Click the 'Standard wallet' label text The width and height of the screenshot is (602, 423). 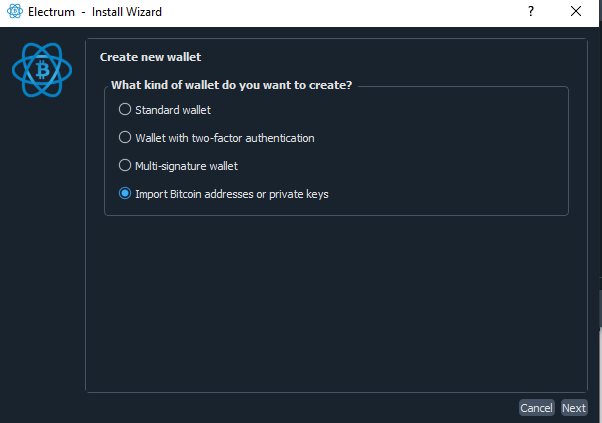[x=173, y=110]
